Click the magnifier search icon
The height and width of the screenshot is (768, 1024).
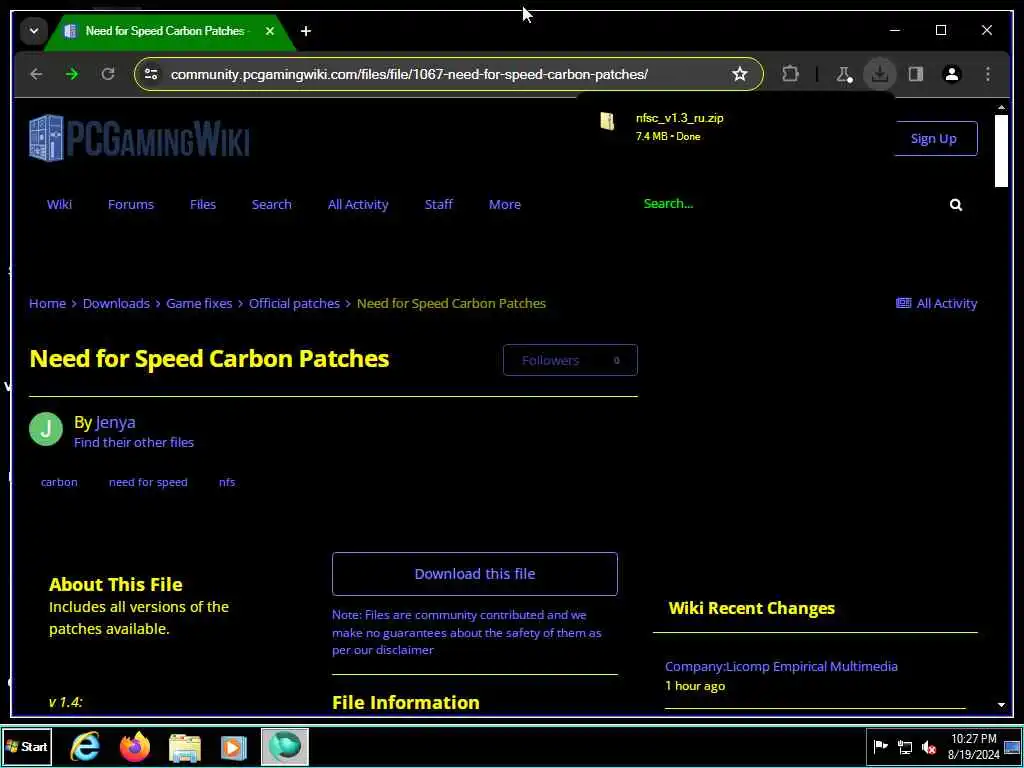[956, 205]
